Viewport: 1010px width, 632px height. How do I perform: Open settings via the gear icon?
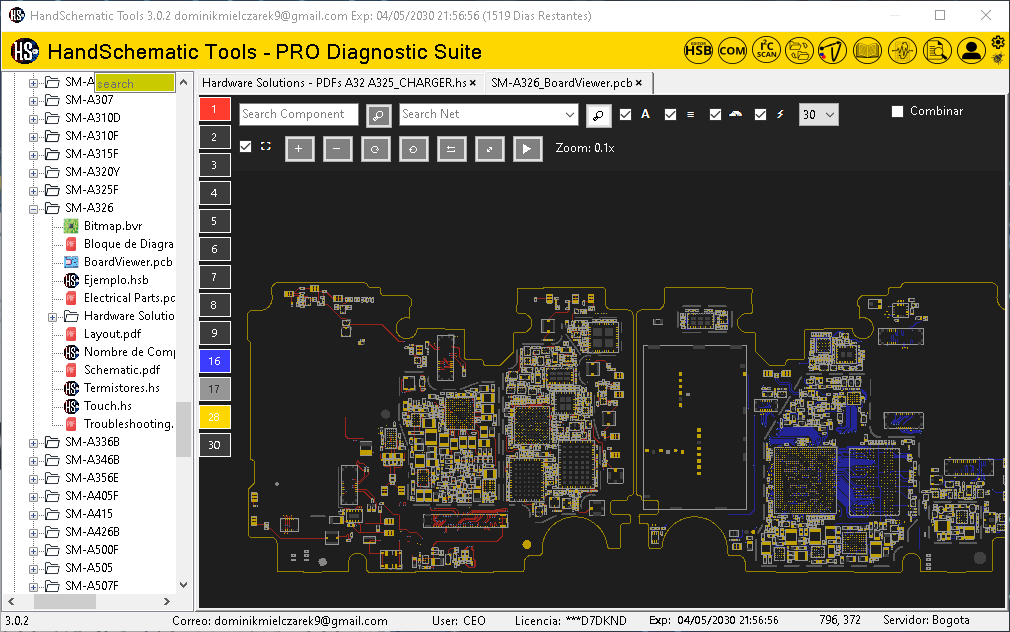(x=998, y=43)
